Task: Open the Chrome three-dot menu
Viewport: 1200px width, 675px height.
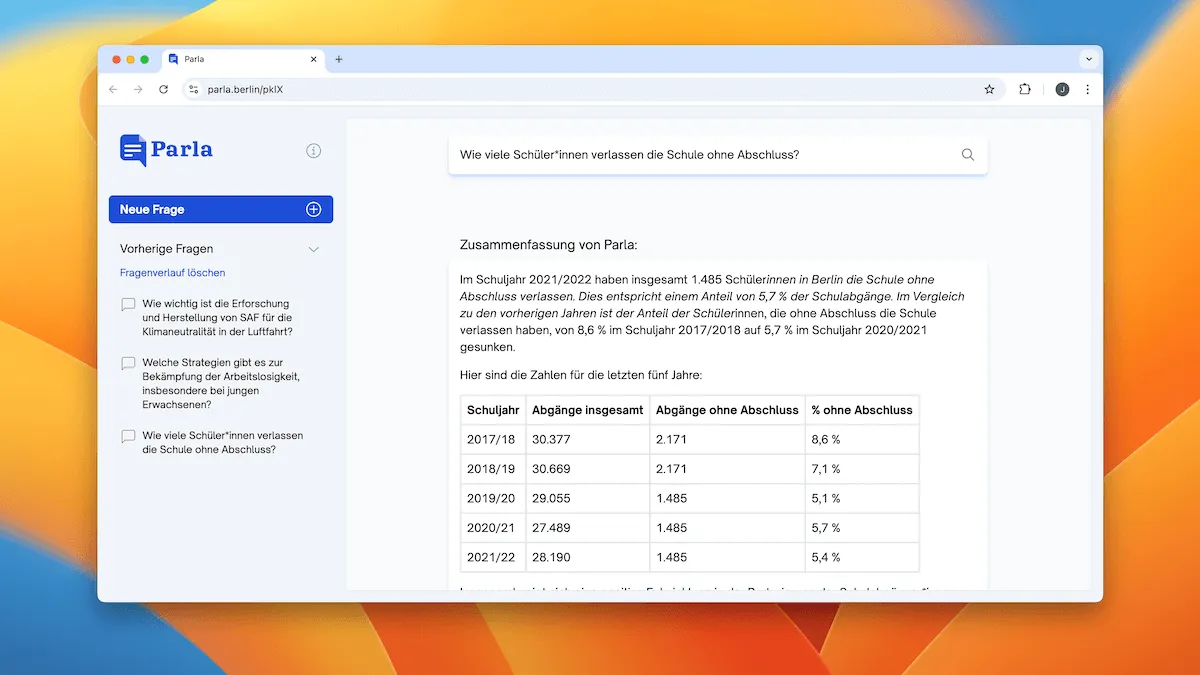Action: pyautogui.click(x=1087, y=89)
